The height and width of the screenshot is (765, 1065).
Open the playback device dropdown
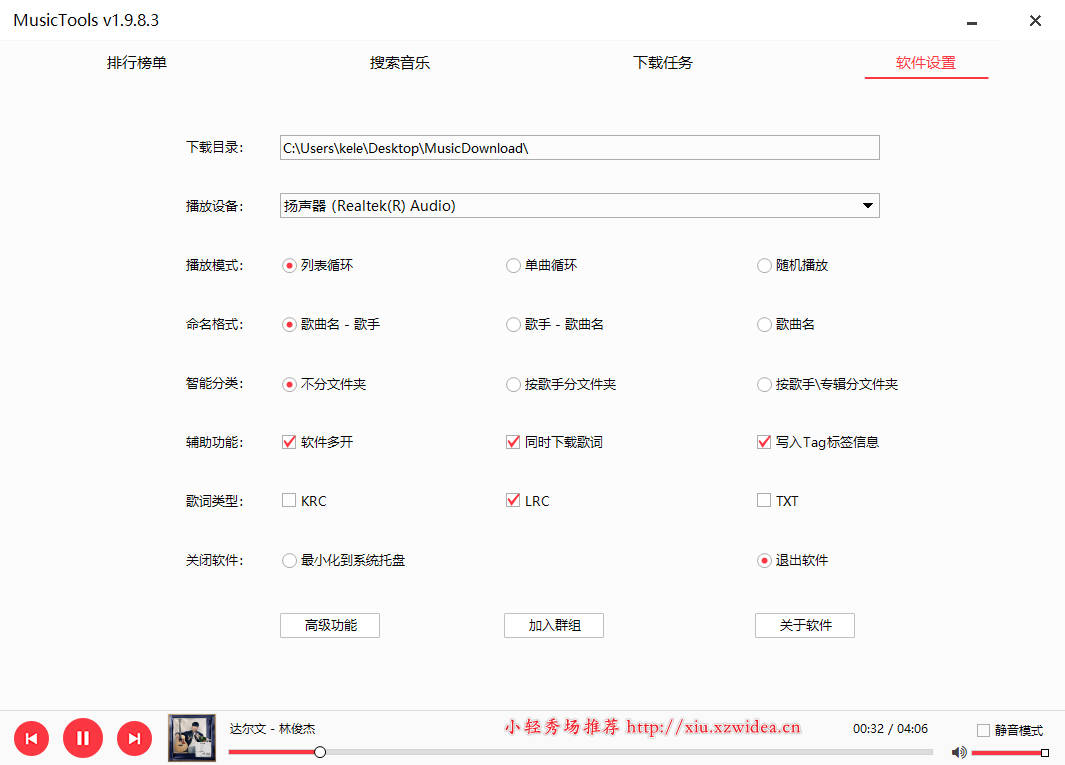pyautogui.click(x=868, y=204)
